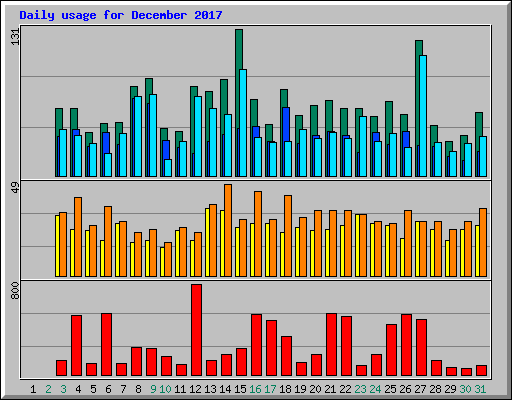Click the blue bar for day 18
The width and height of the screenshot is (512, 400).
[x=286, y=124]
